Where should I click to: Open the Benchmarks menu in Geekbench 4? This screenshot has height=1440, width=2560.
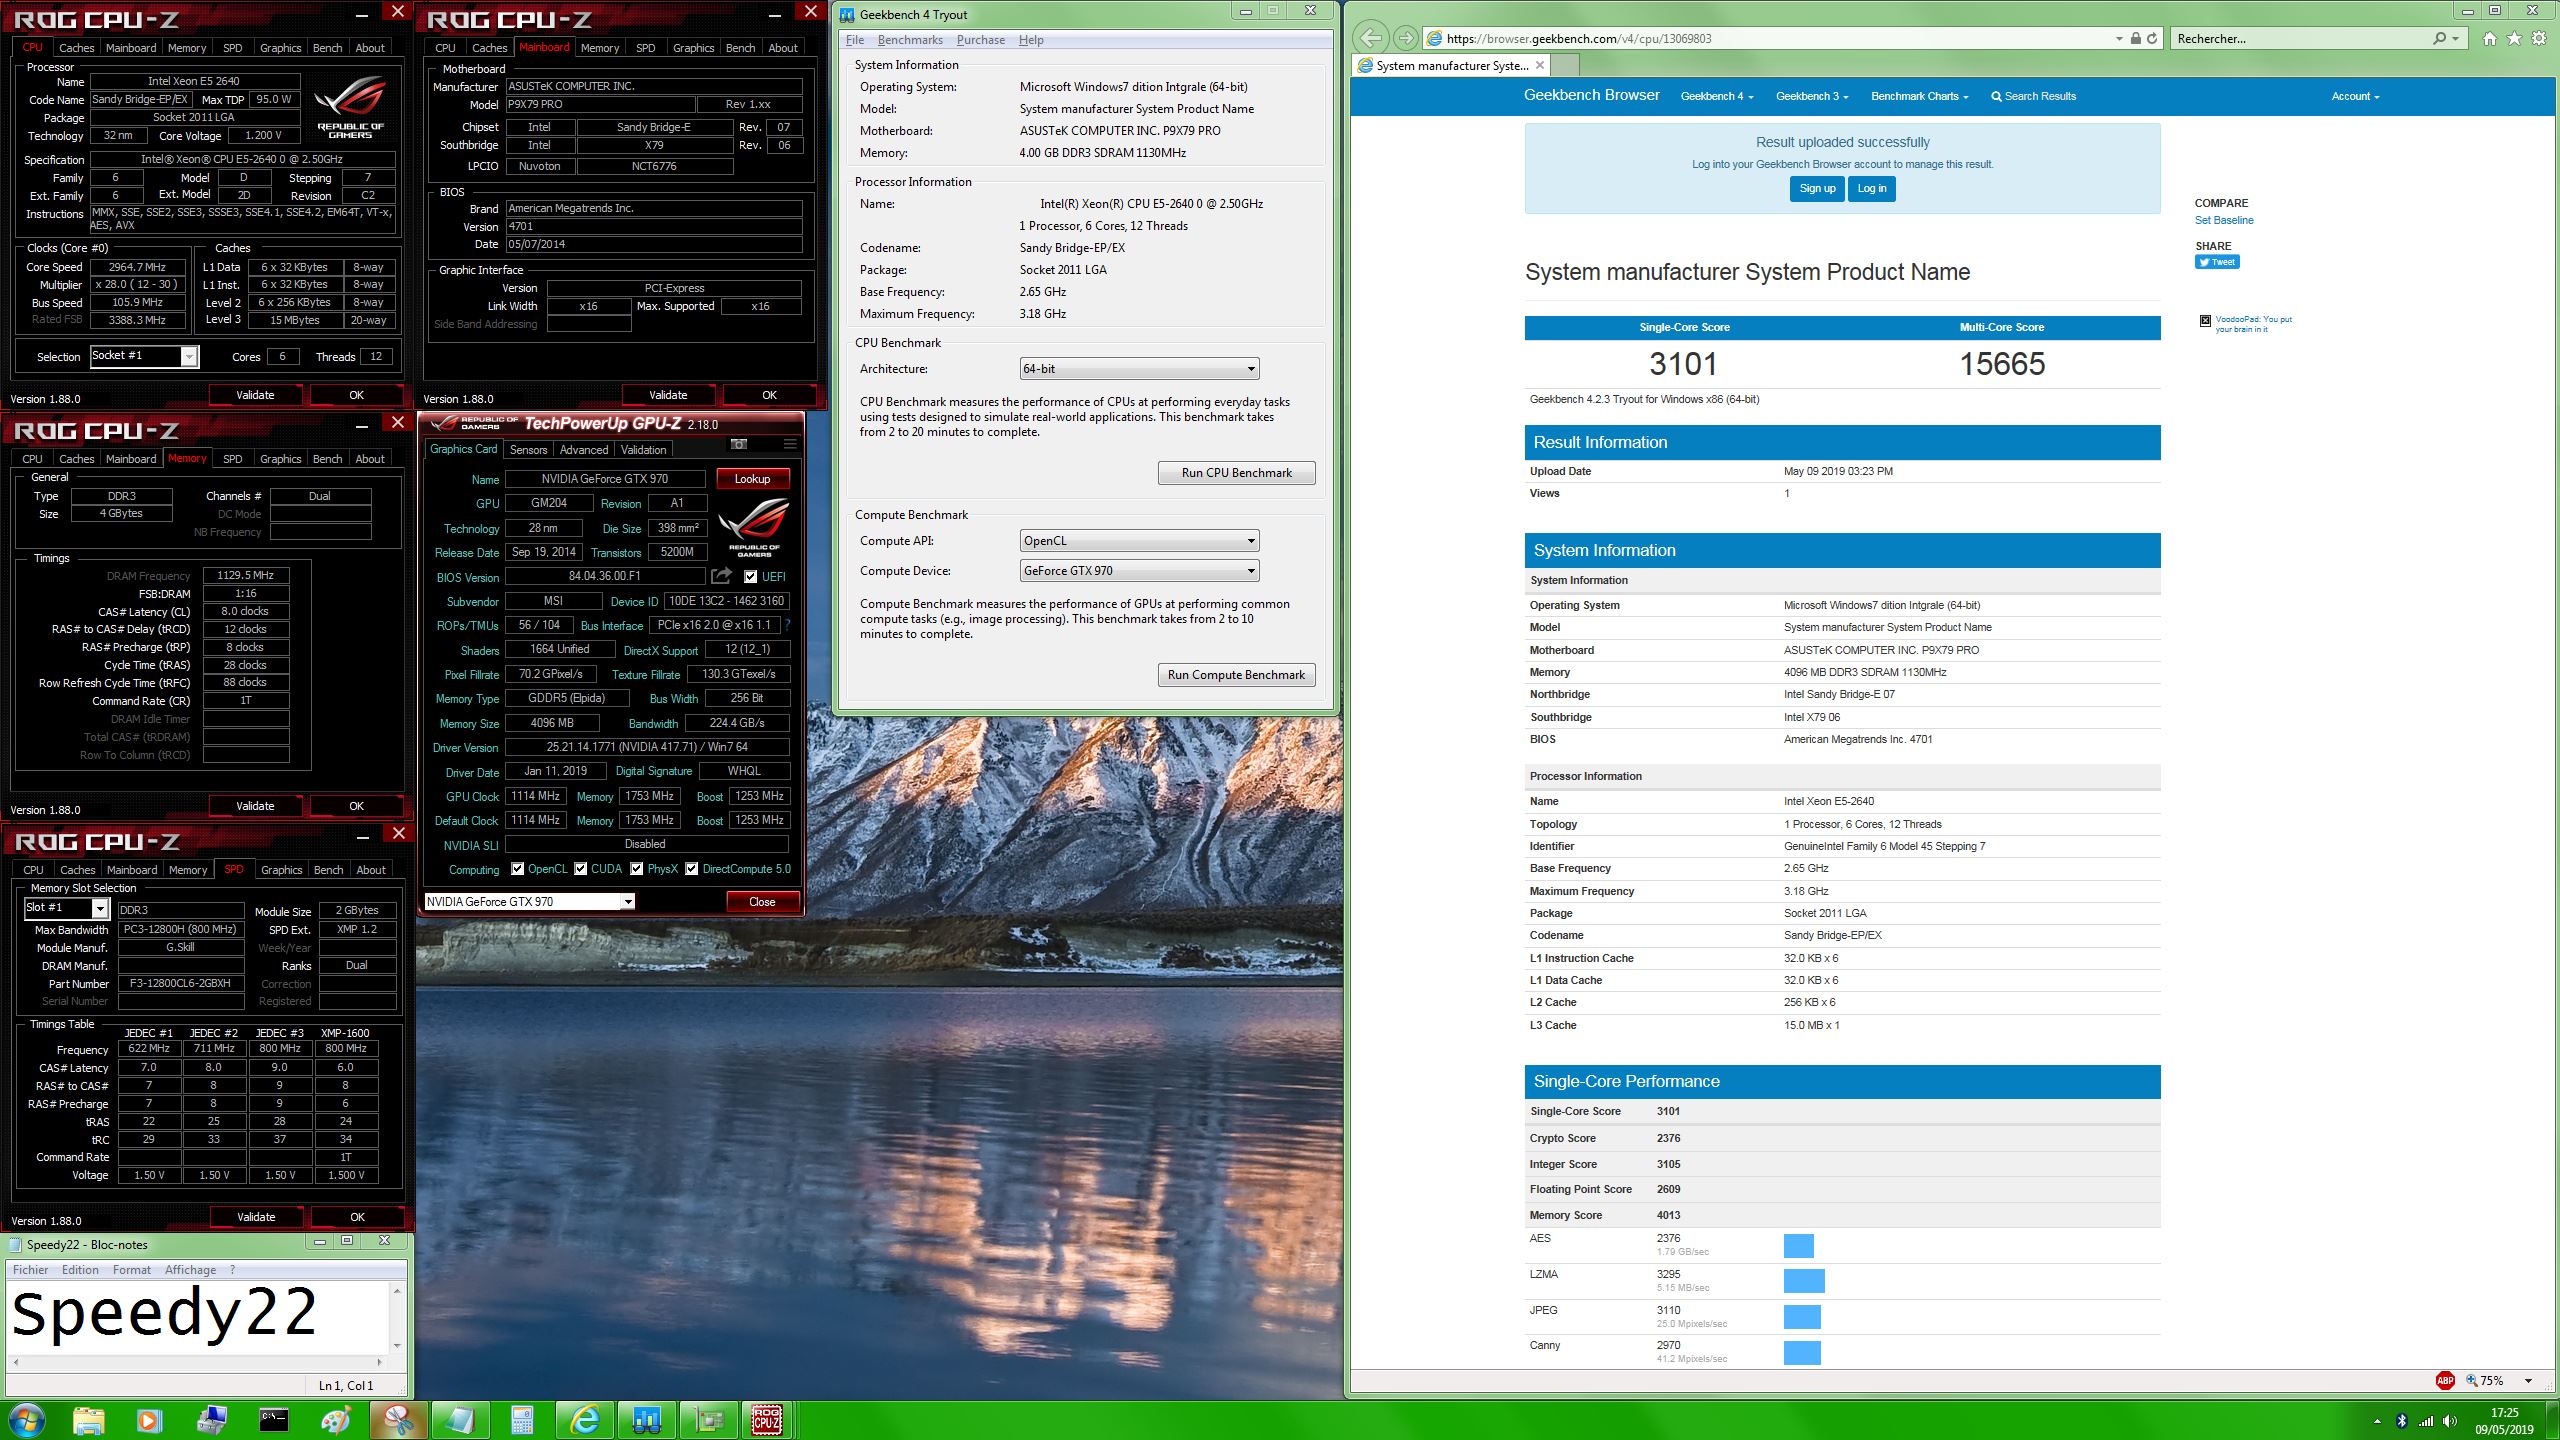click(910, 40)
